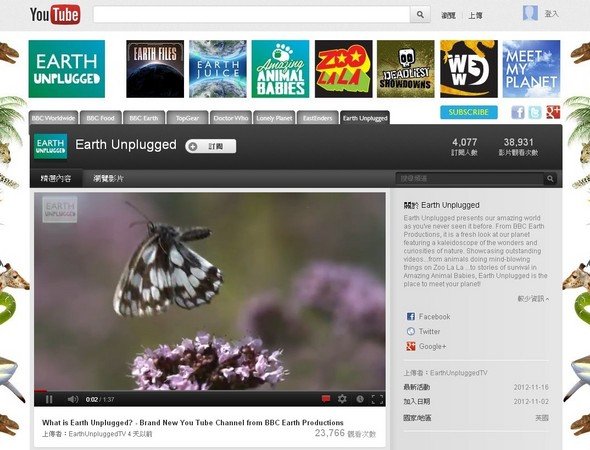Viewport: 590px width, 450px height.
Task: Click the 登入 sign in link
Action: pos(551,14)
